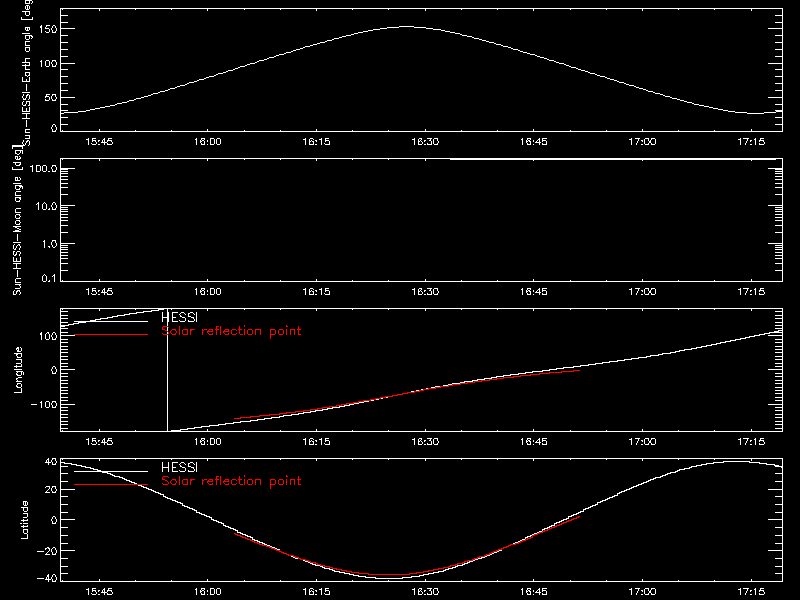Image resolution: width=800 pixels, height=600 pixels.
Task: Click the Sun-HESSI-Earth angle axis title
Action: [x=26, y=72]
